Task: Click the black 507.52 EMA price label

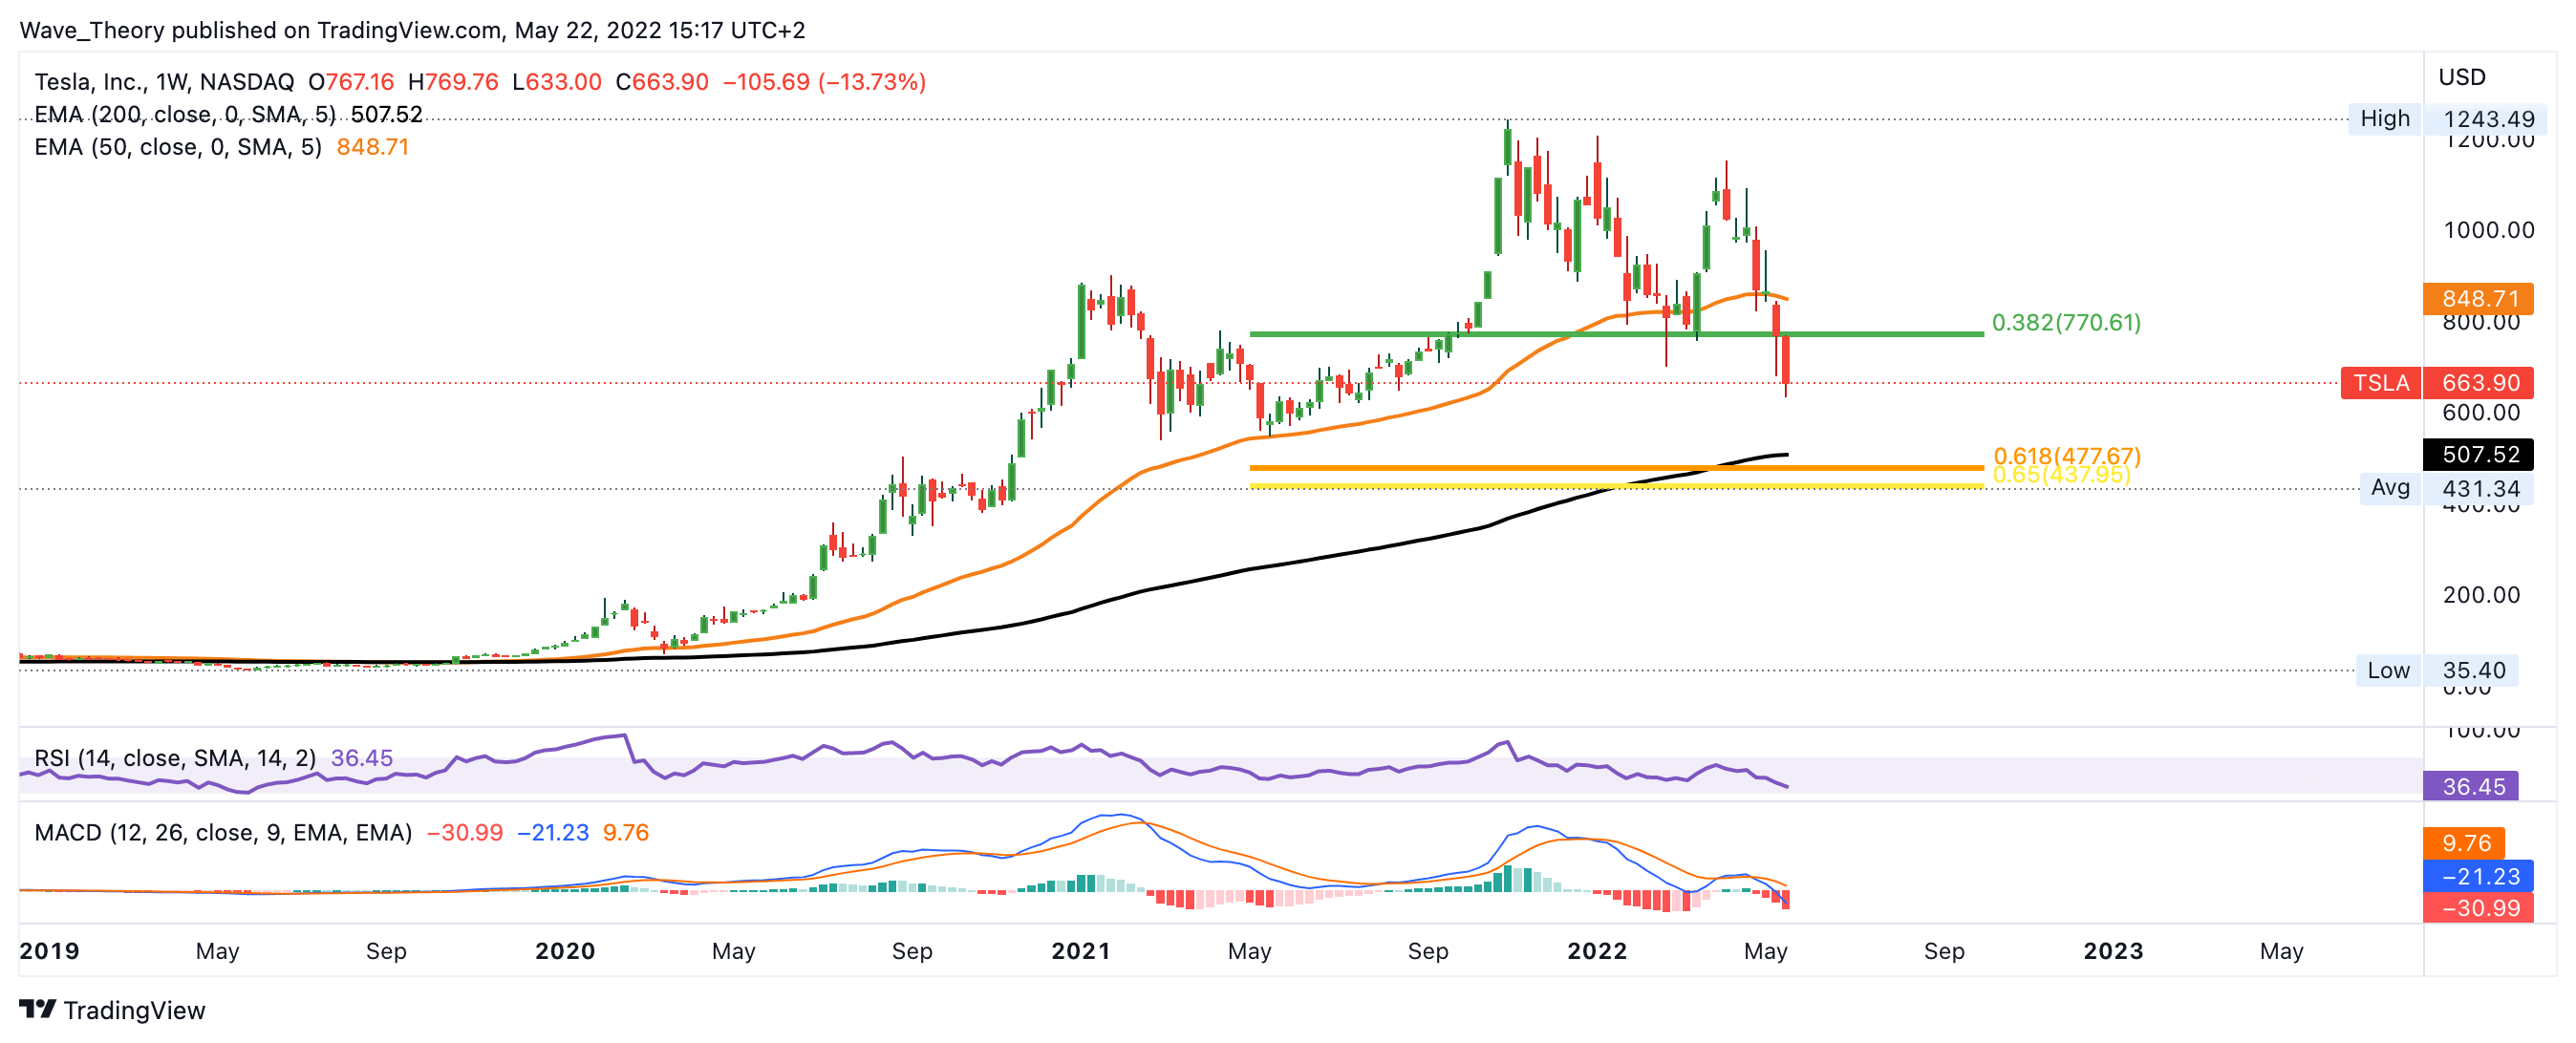Action: [2478, 455]
